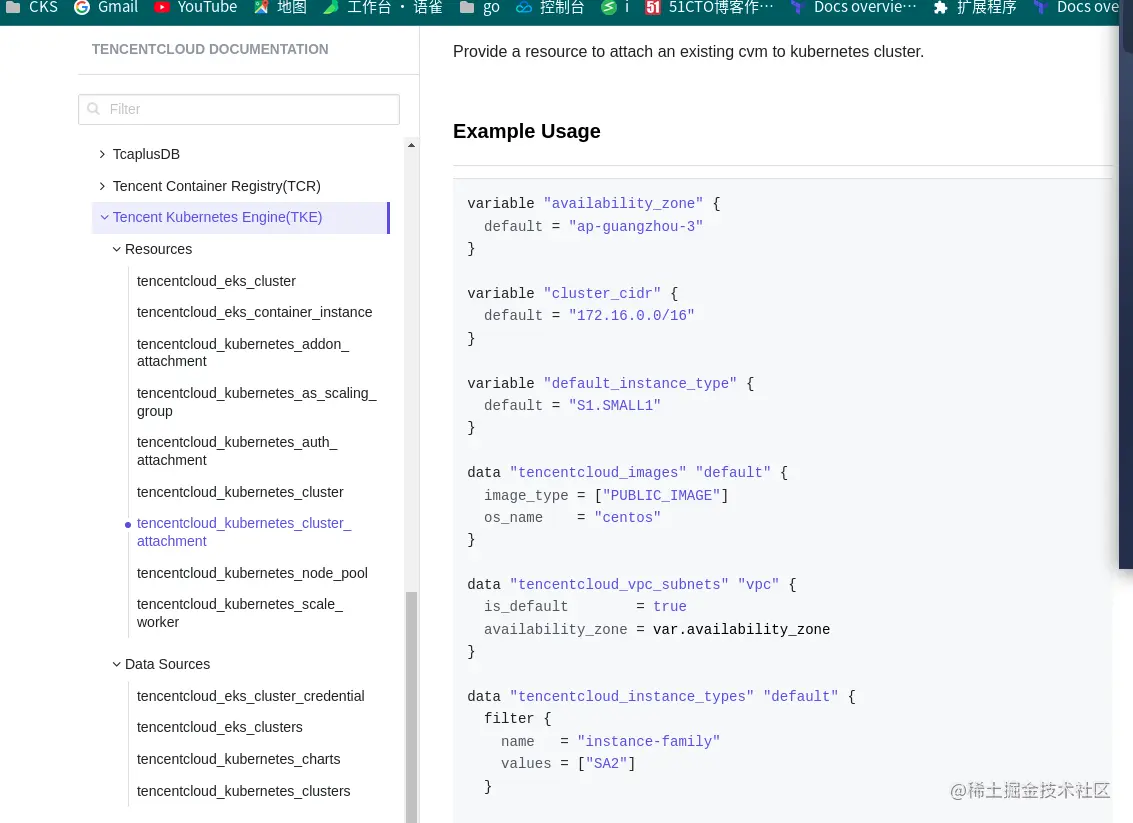Click the Example Usage heading
Image resolution: width=1133 pixels, height=823 pixels.
point(527,132)
